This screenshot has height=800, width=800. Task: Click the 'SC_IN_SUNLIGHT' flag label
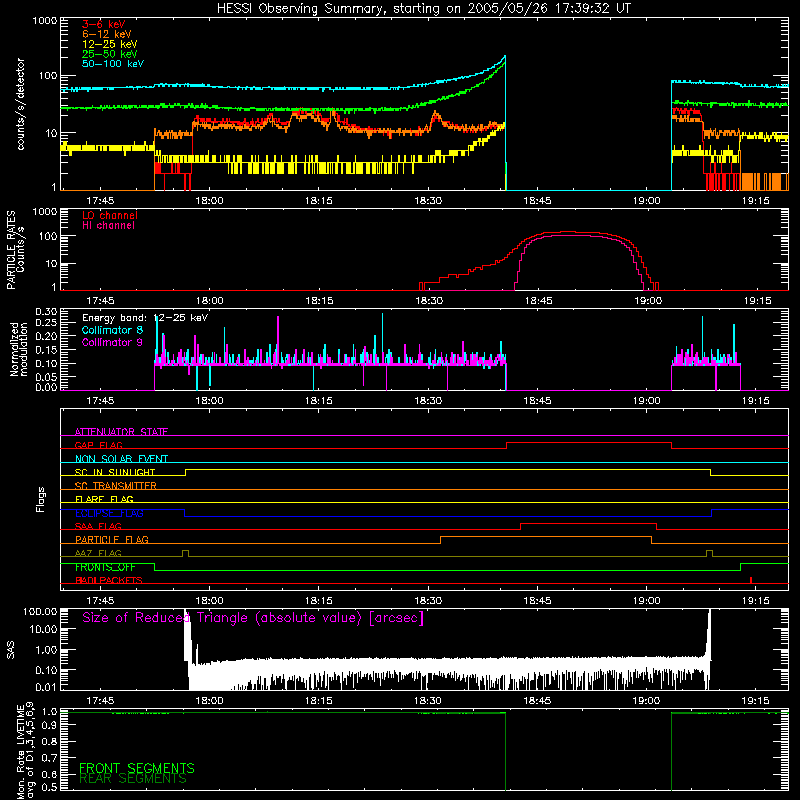pos(115,472)
